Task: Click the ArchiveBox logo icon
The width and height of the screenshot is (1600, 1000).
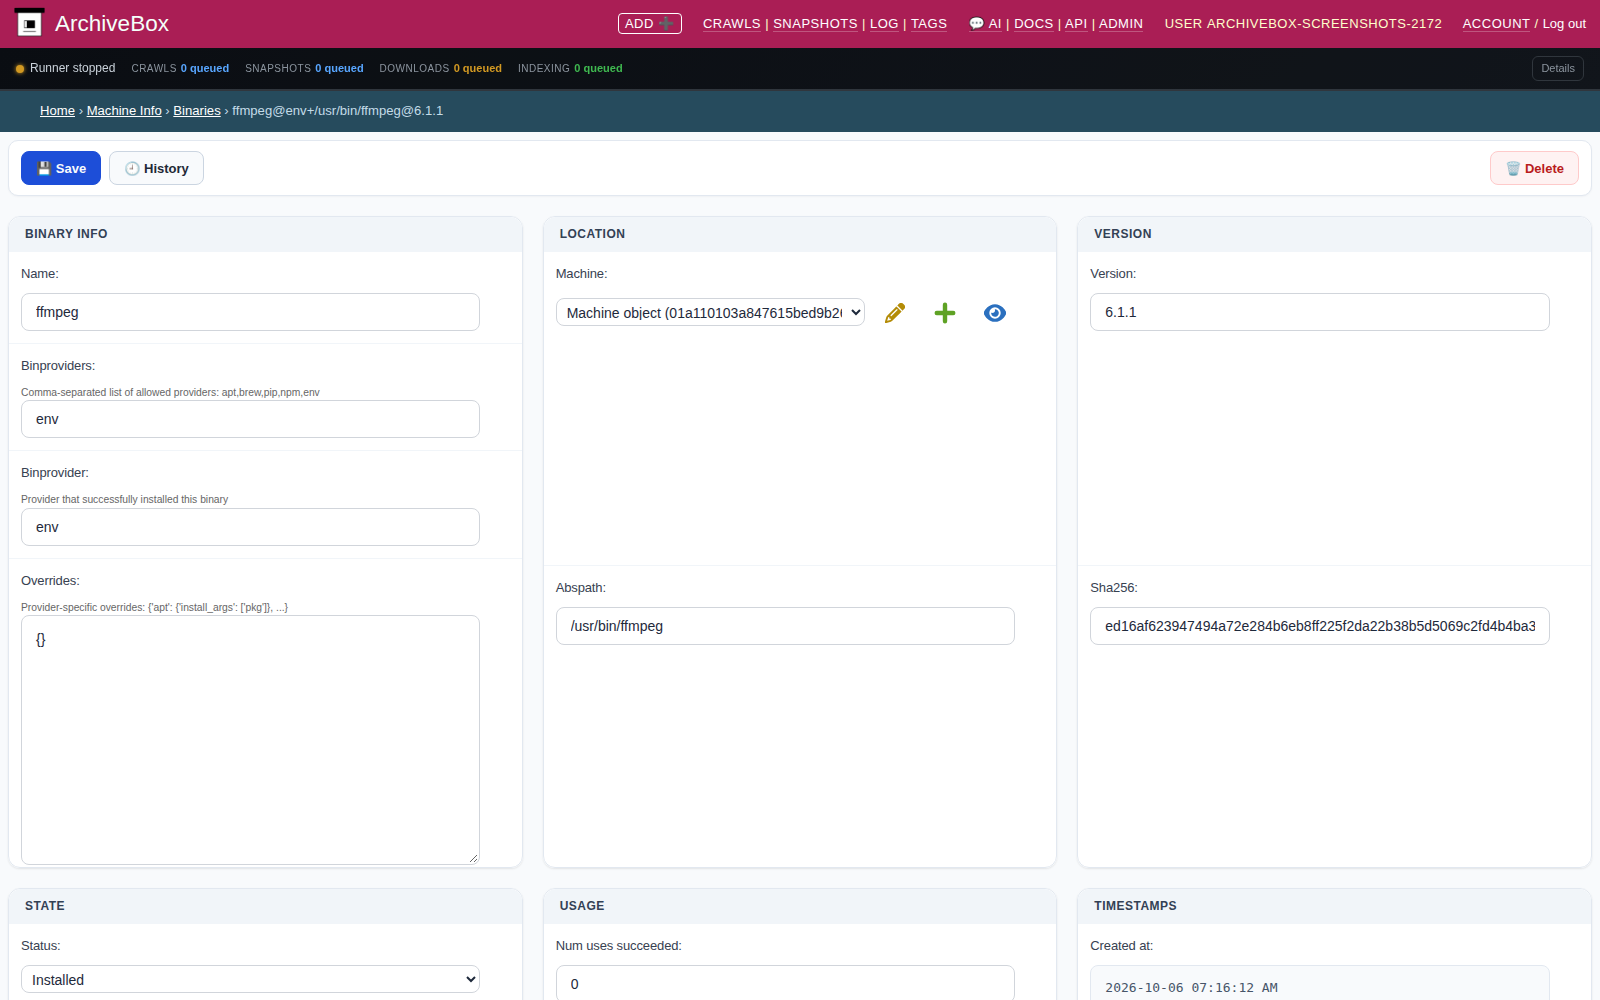Action: 30,23
